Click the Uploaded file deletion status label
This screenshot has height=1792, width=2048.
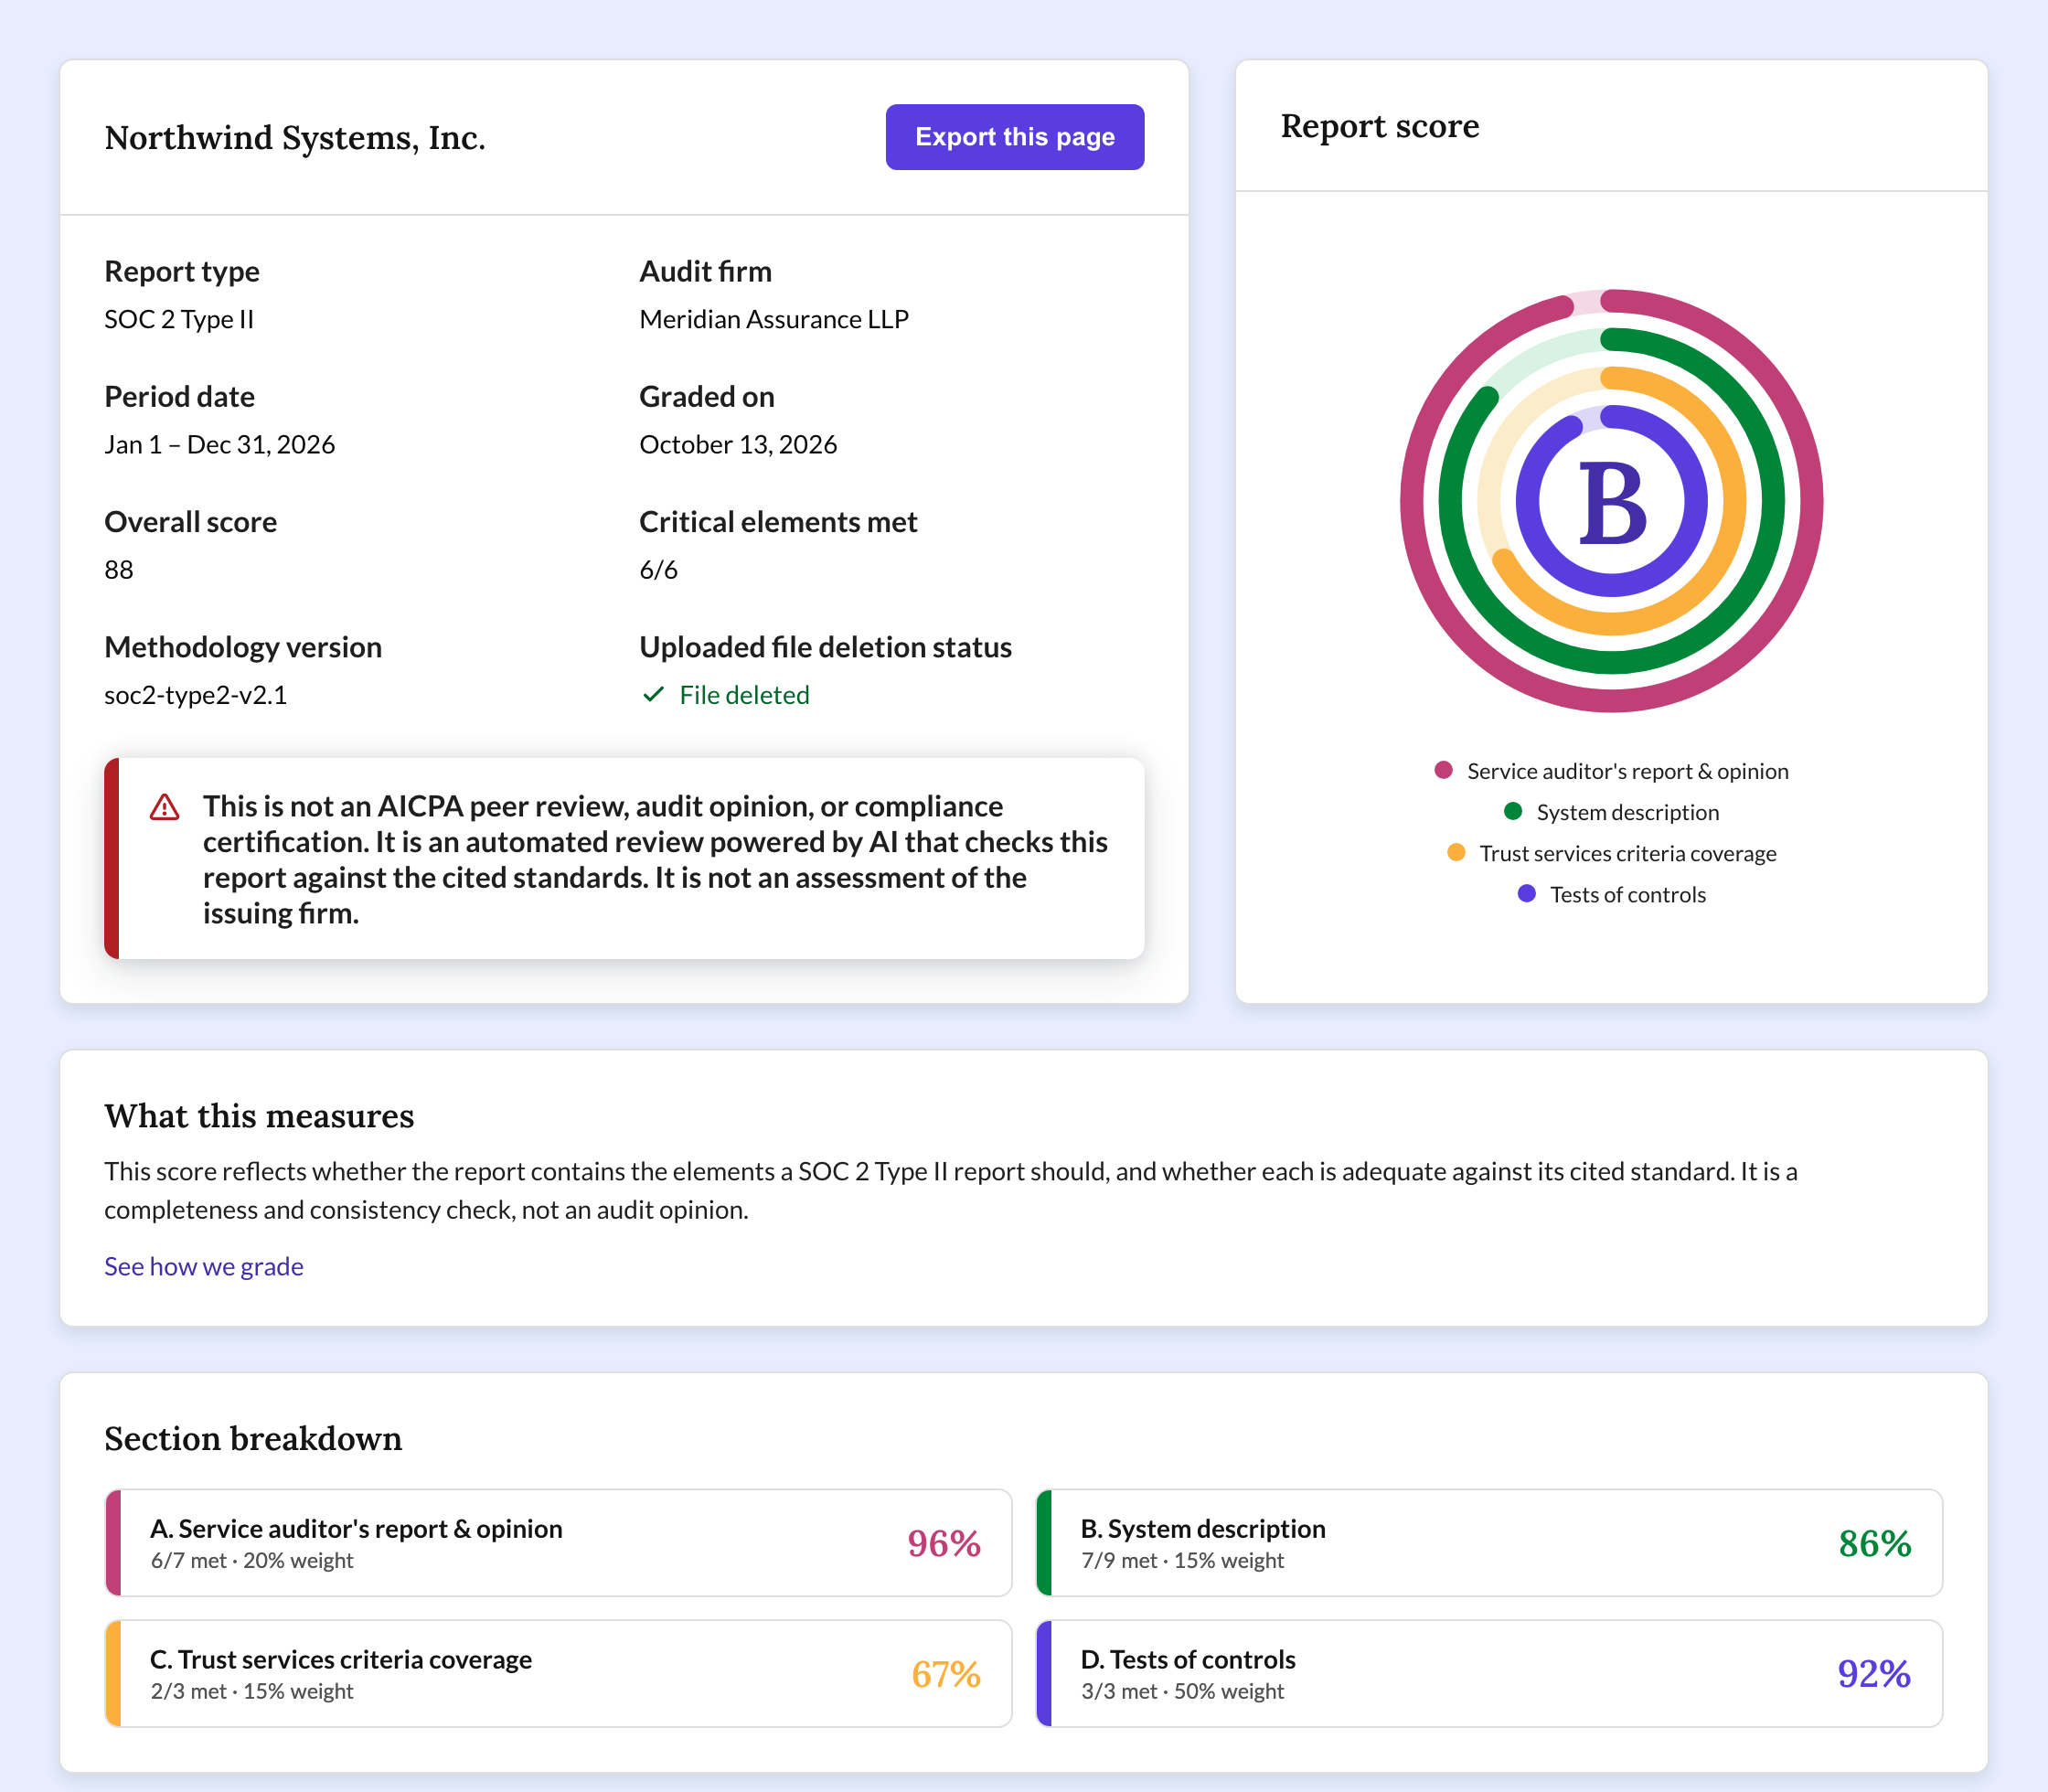click(825, 647)
